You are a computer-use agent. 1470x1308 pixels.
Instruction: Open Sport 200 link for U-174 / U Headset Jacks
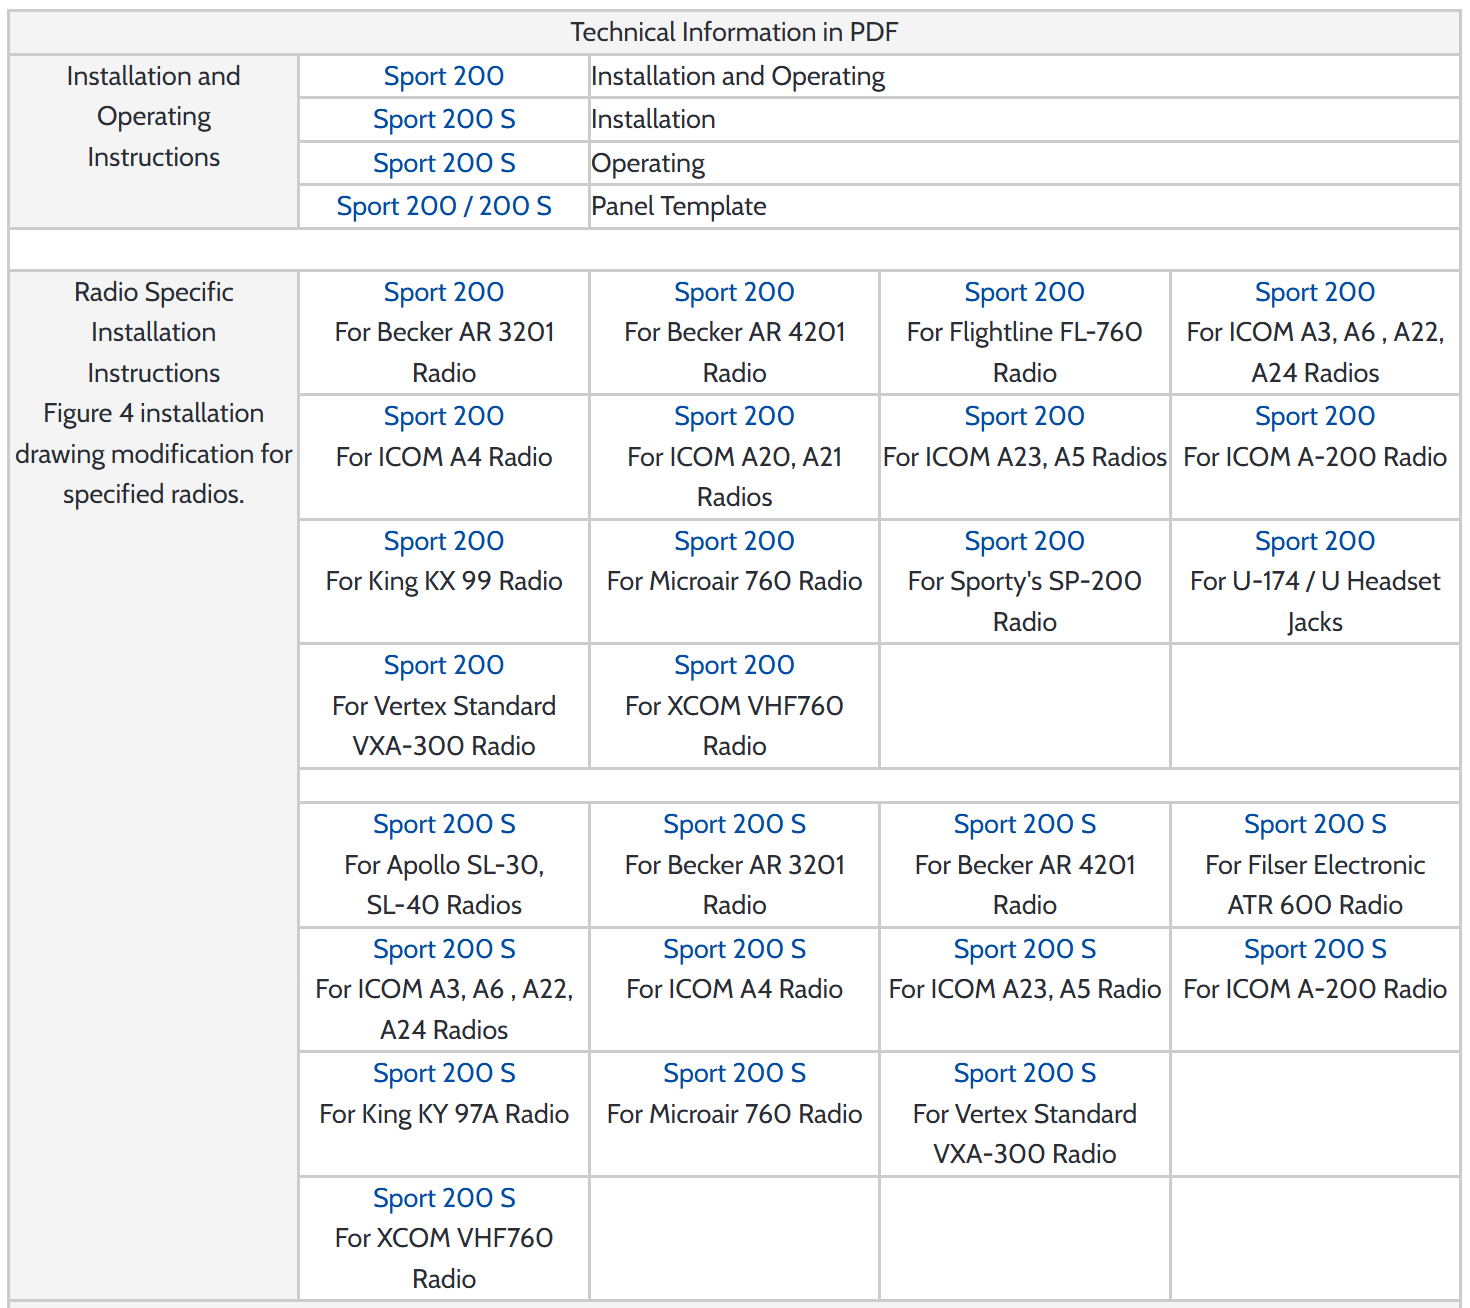point(1314,541)
